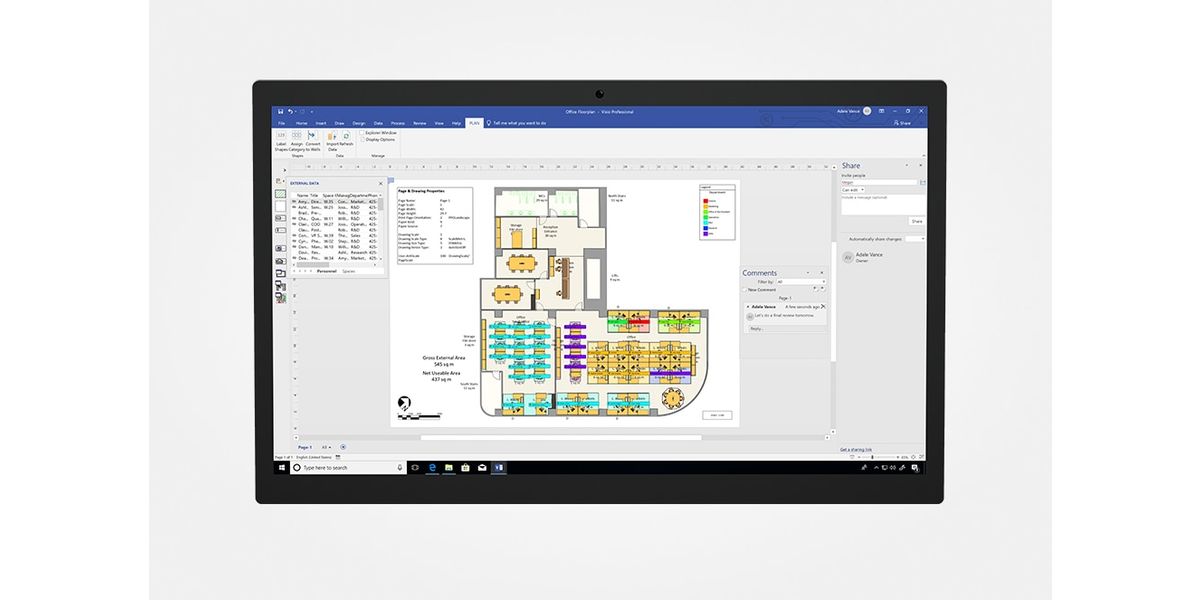
Task: Click the Refresh data icon
Action: tap(347, 135)
